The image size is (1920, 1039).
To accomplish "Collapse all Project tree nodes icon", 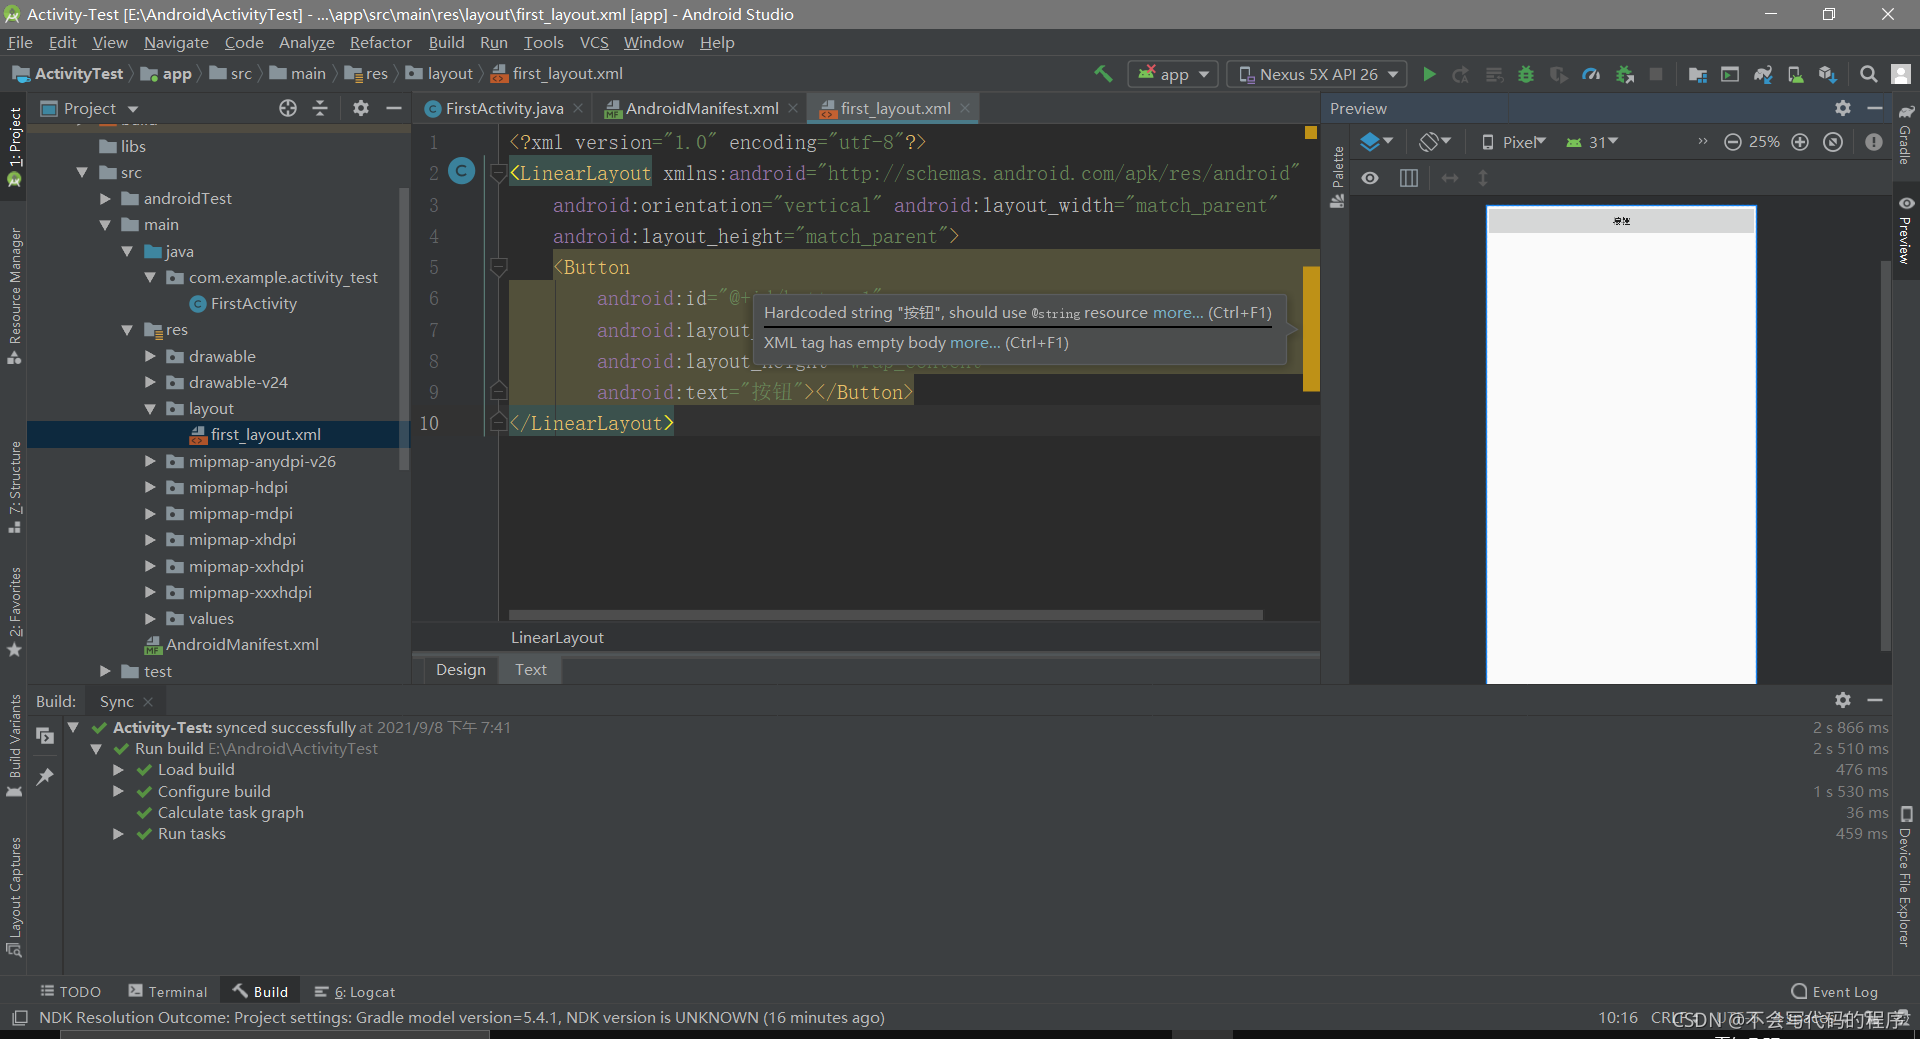I will [x=320, y=108].
